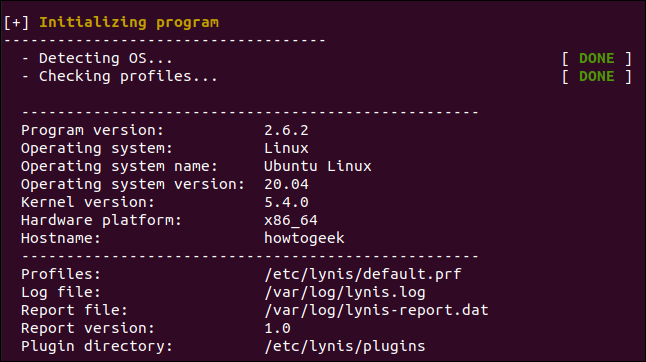Click the /var/log/lynis-report.dat path
Image resolution: width=646 pixels, height=362 pixels.
coord(376,311)
